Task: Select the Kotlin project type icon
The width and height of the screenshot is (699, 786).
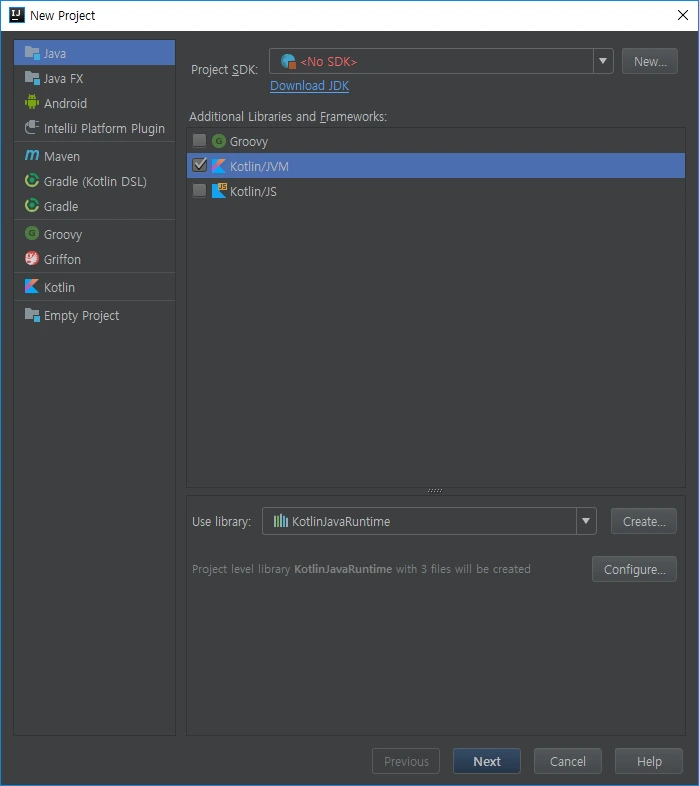Action: (x=32, y=287)
